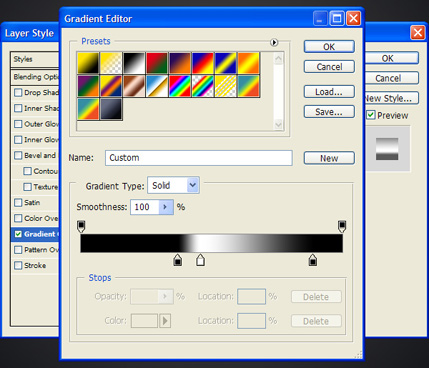This screenshot has width=429, height=368.
Task: Select the transparent stripes yellow preset
Action: [226, 86]
